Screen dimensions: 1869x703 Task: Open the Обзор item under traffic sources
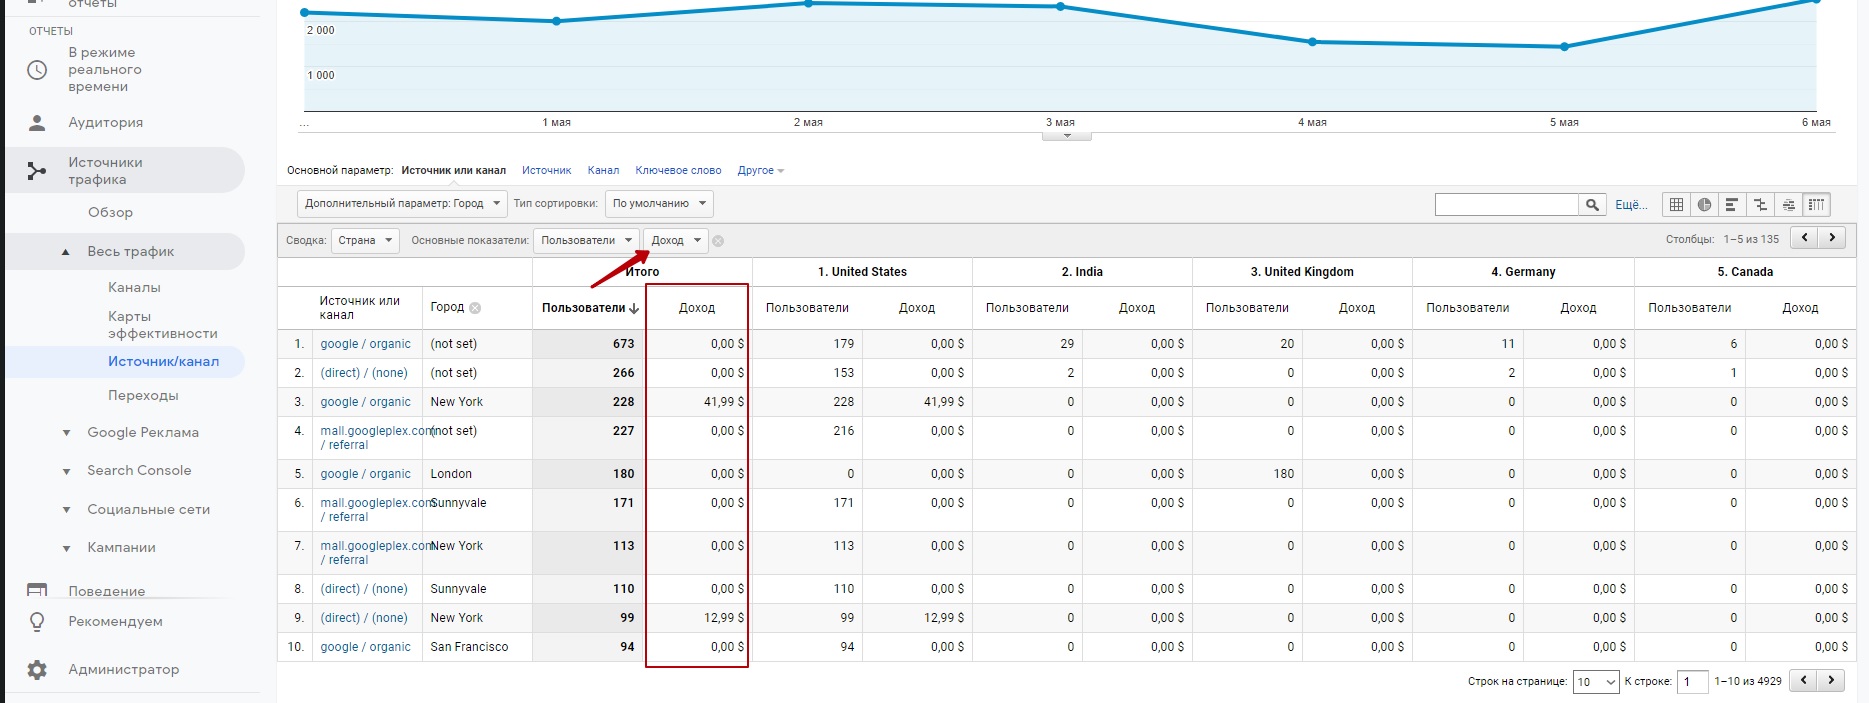(110, 212)
